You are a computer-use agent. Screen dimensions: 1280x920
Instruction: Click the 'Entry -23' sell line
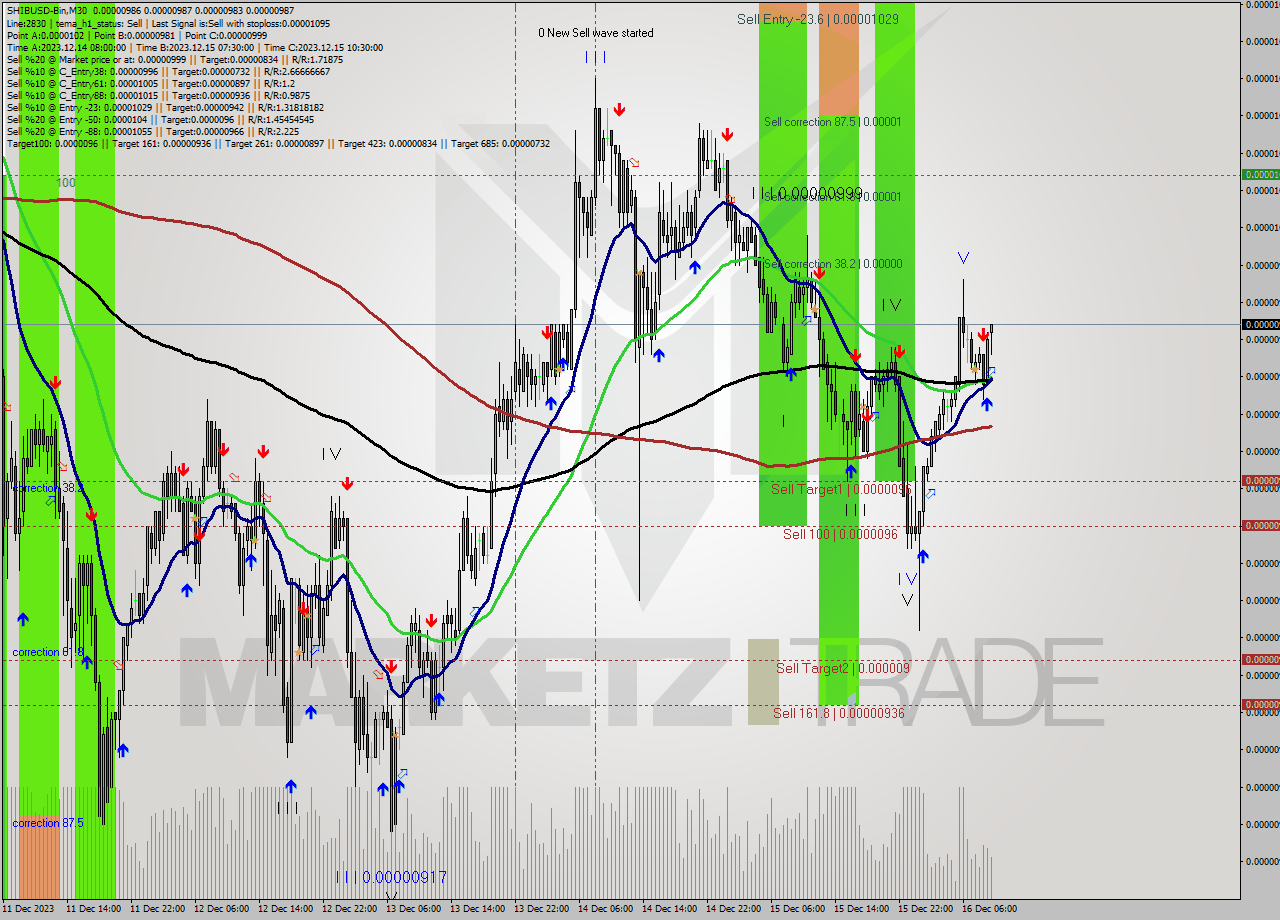[x=165, y=107]
